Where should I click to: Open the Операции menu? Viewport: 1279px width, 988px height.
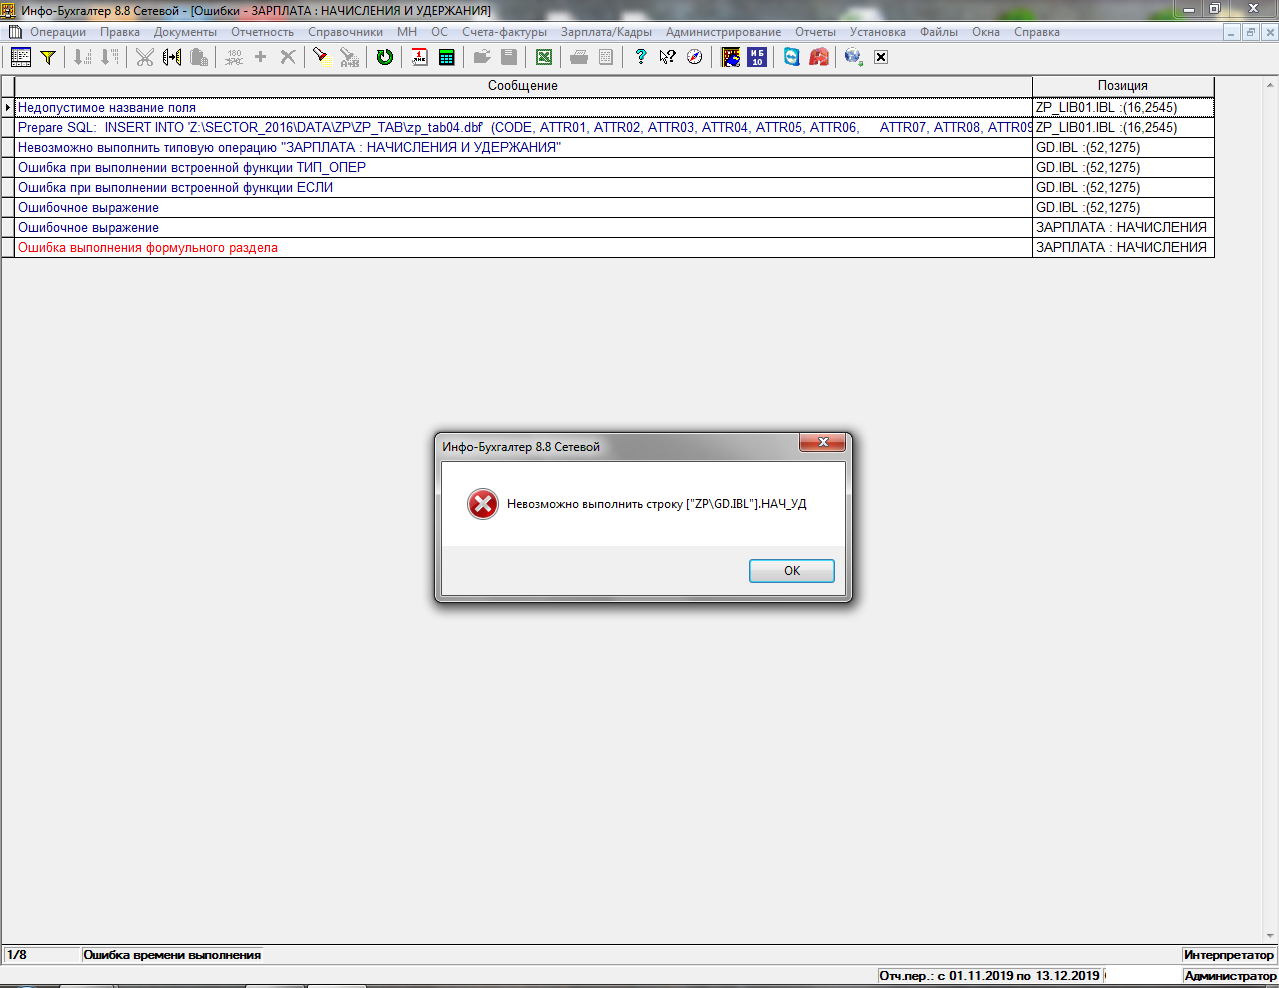[58, 32]
